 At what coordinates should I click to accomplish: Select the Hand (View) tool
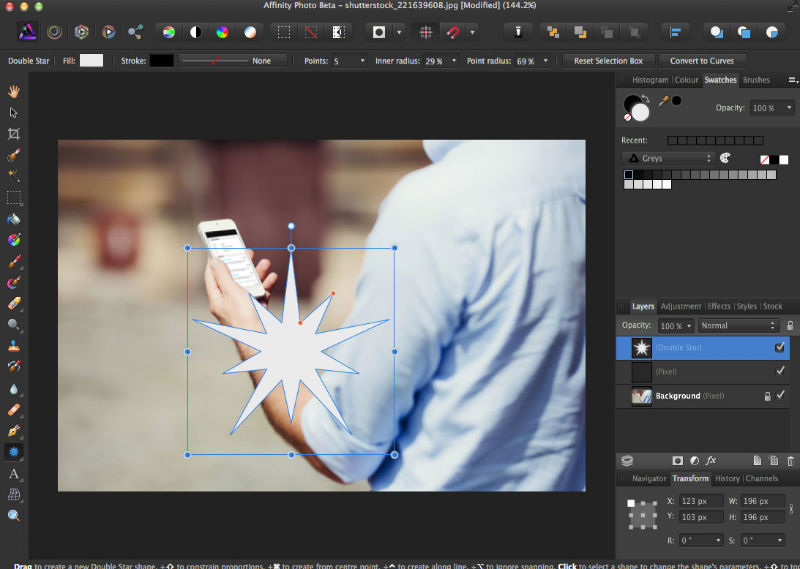(14, 91)
